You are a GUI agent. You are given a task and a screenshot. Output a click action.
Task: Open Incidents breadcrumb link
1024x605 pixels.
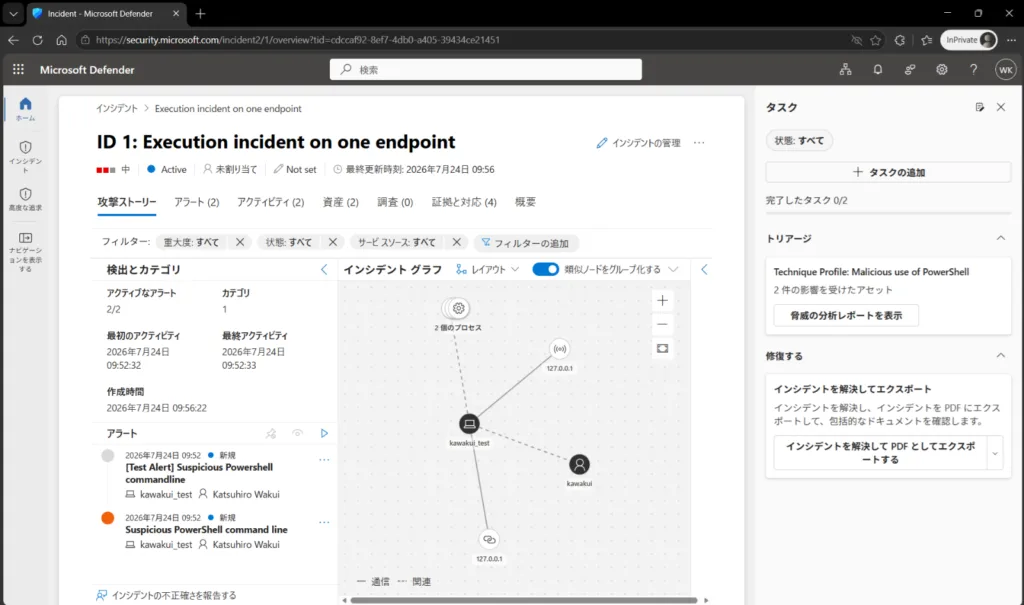tap(117, 108)
